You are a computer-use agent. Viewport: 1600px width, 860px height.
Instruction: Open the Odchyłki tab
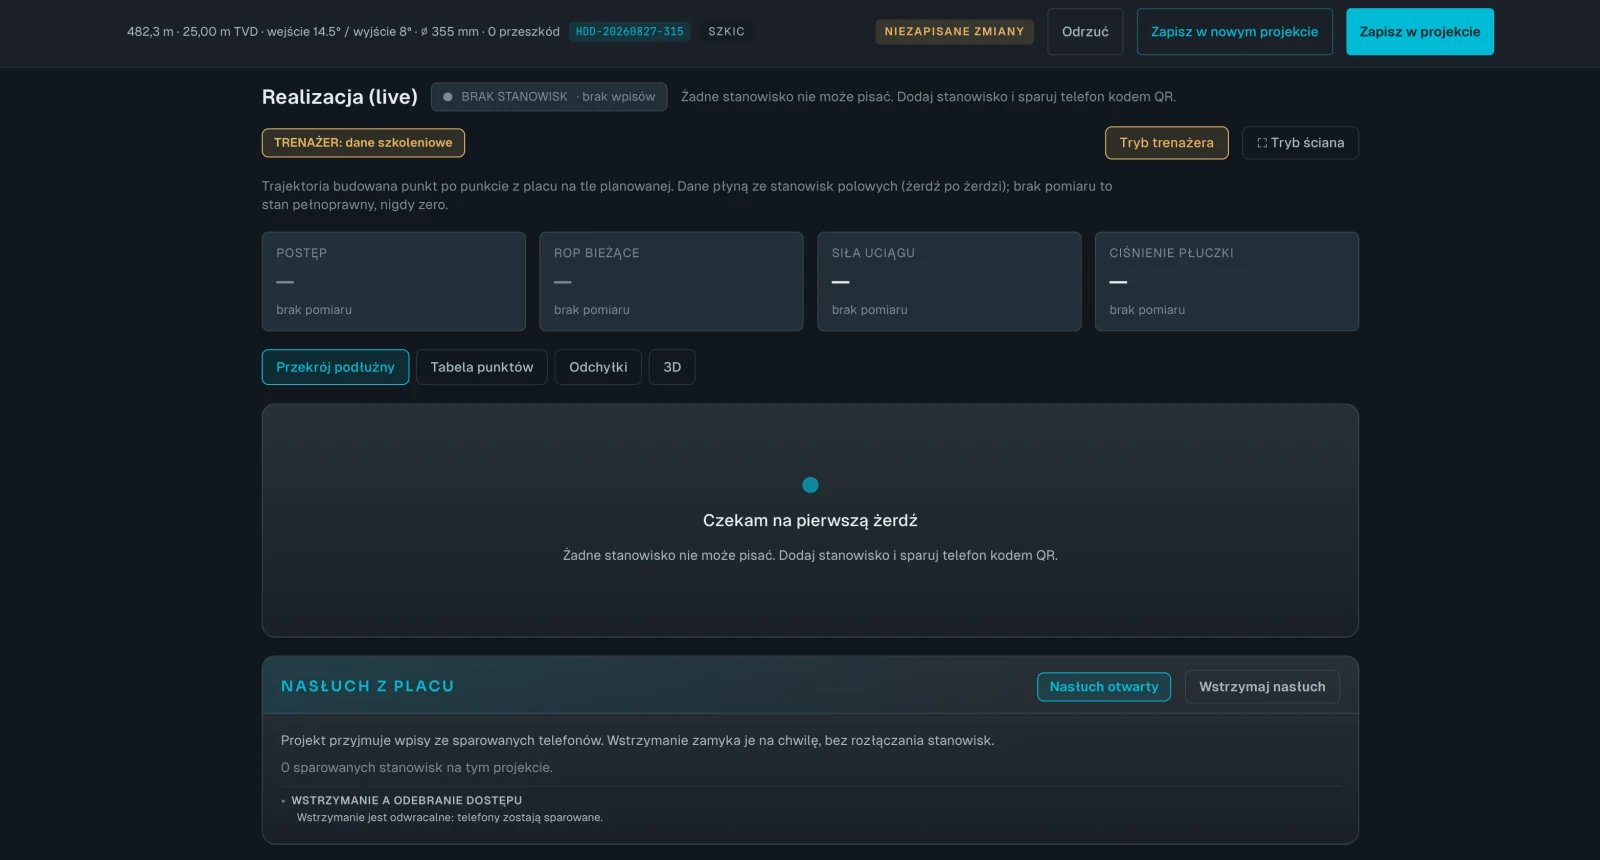(x=598, y=367)
